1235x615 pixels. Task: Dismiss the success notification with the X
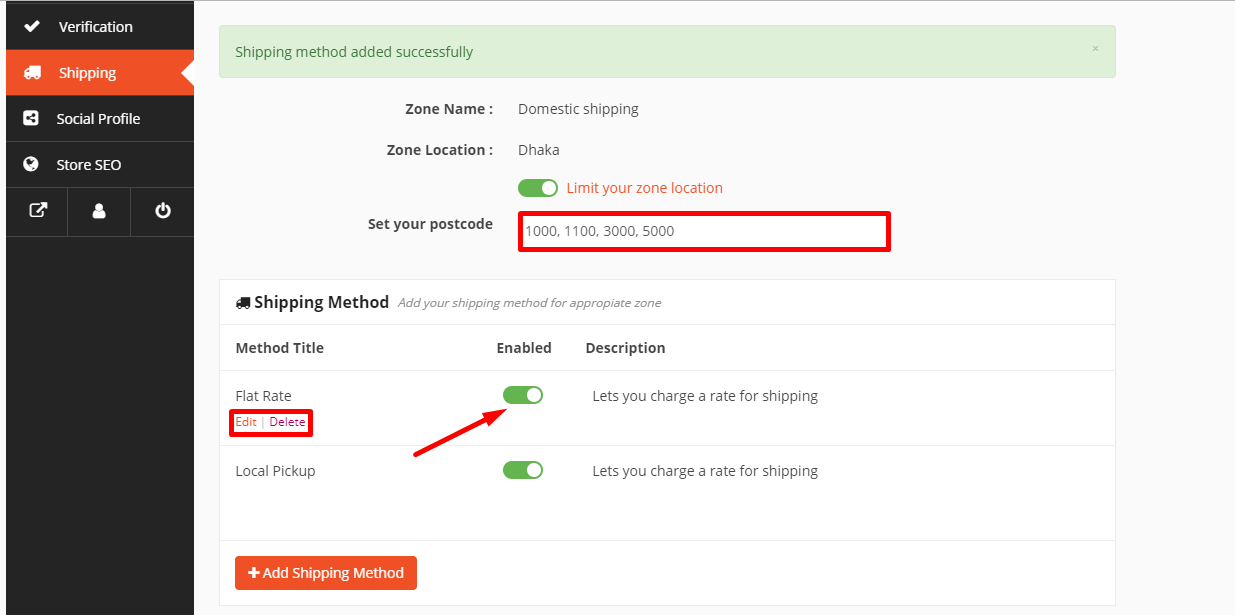[1095, 48]
